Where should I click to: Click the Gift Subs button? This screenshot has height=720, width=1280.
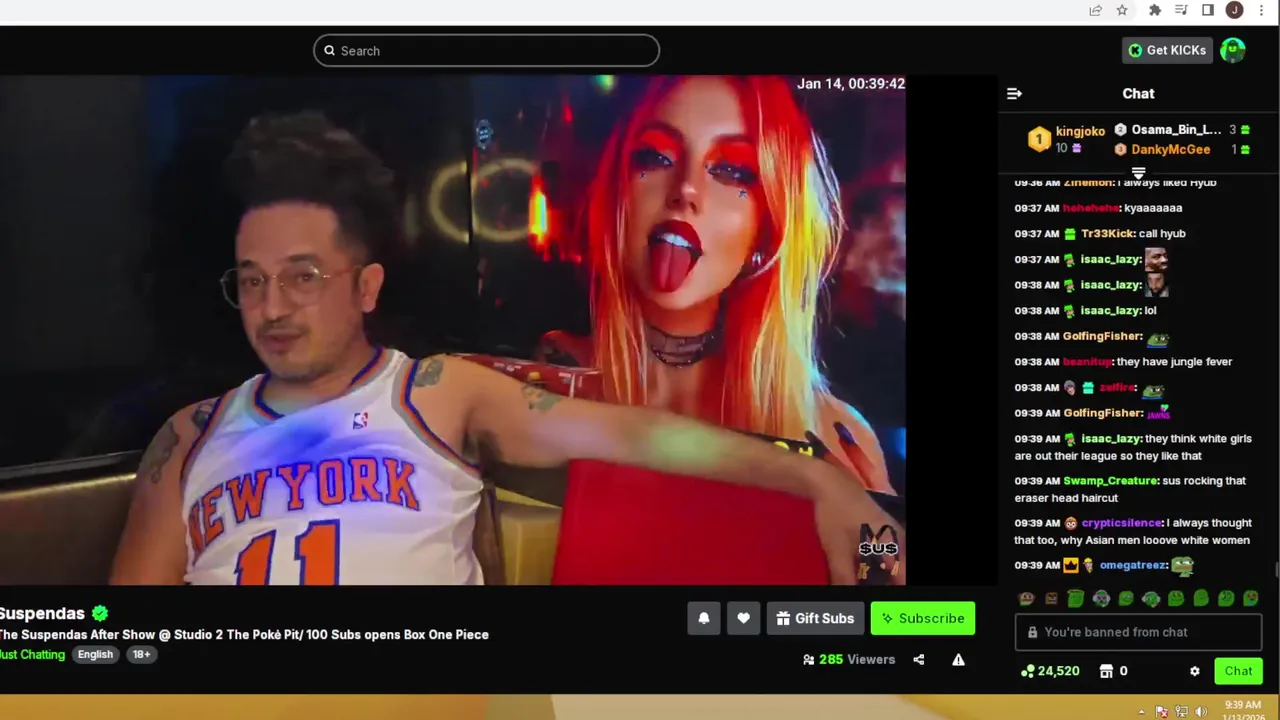click(815, 618)
